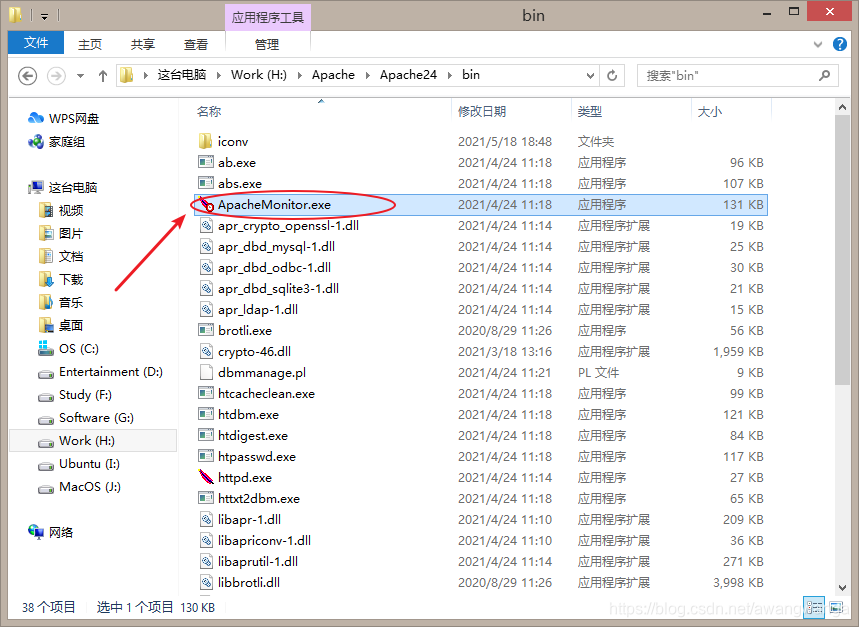
Task: Click the abs.exe application icon
Action: [x=206, y=183]
